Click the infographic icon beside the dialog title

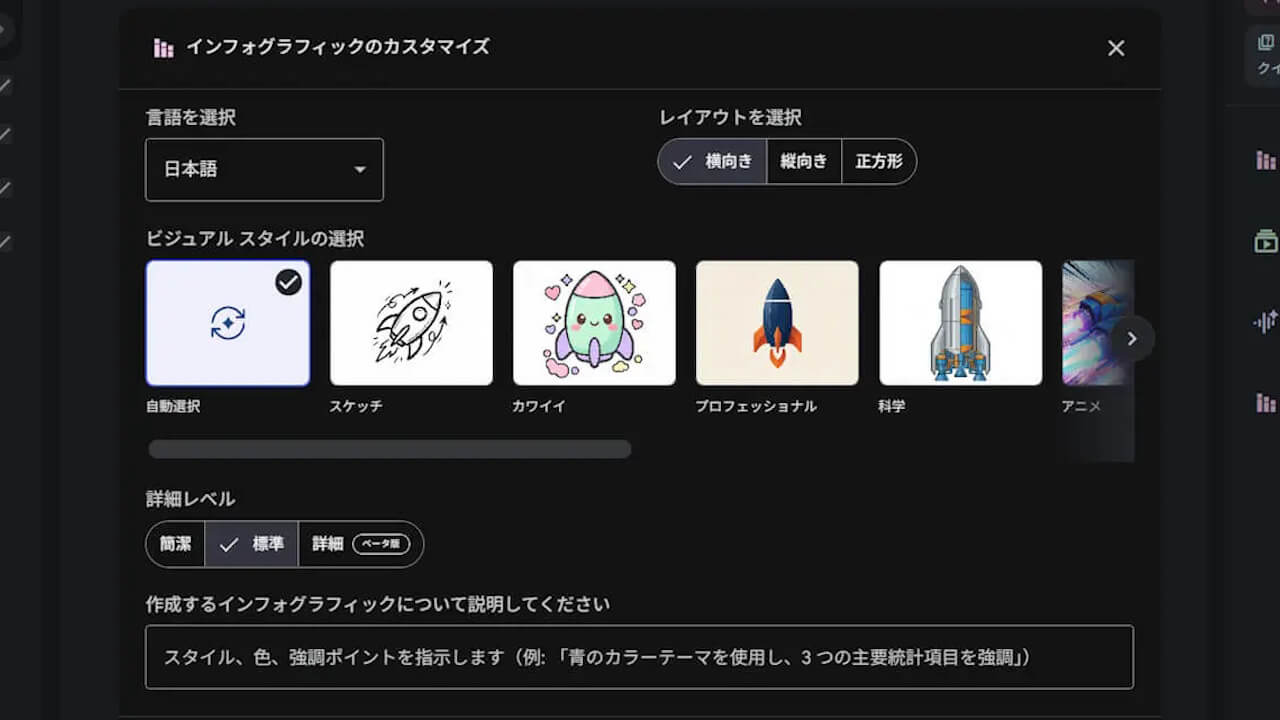pyautogui.click(x=162, y=47)
